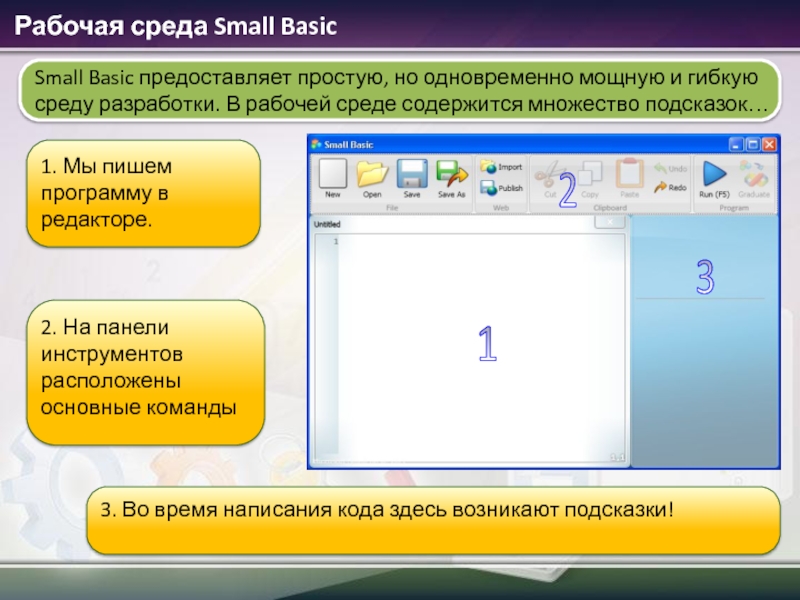
Task: Paste clipboard using Paste icon
Action: click(629, 178)
